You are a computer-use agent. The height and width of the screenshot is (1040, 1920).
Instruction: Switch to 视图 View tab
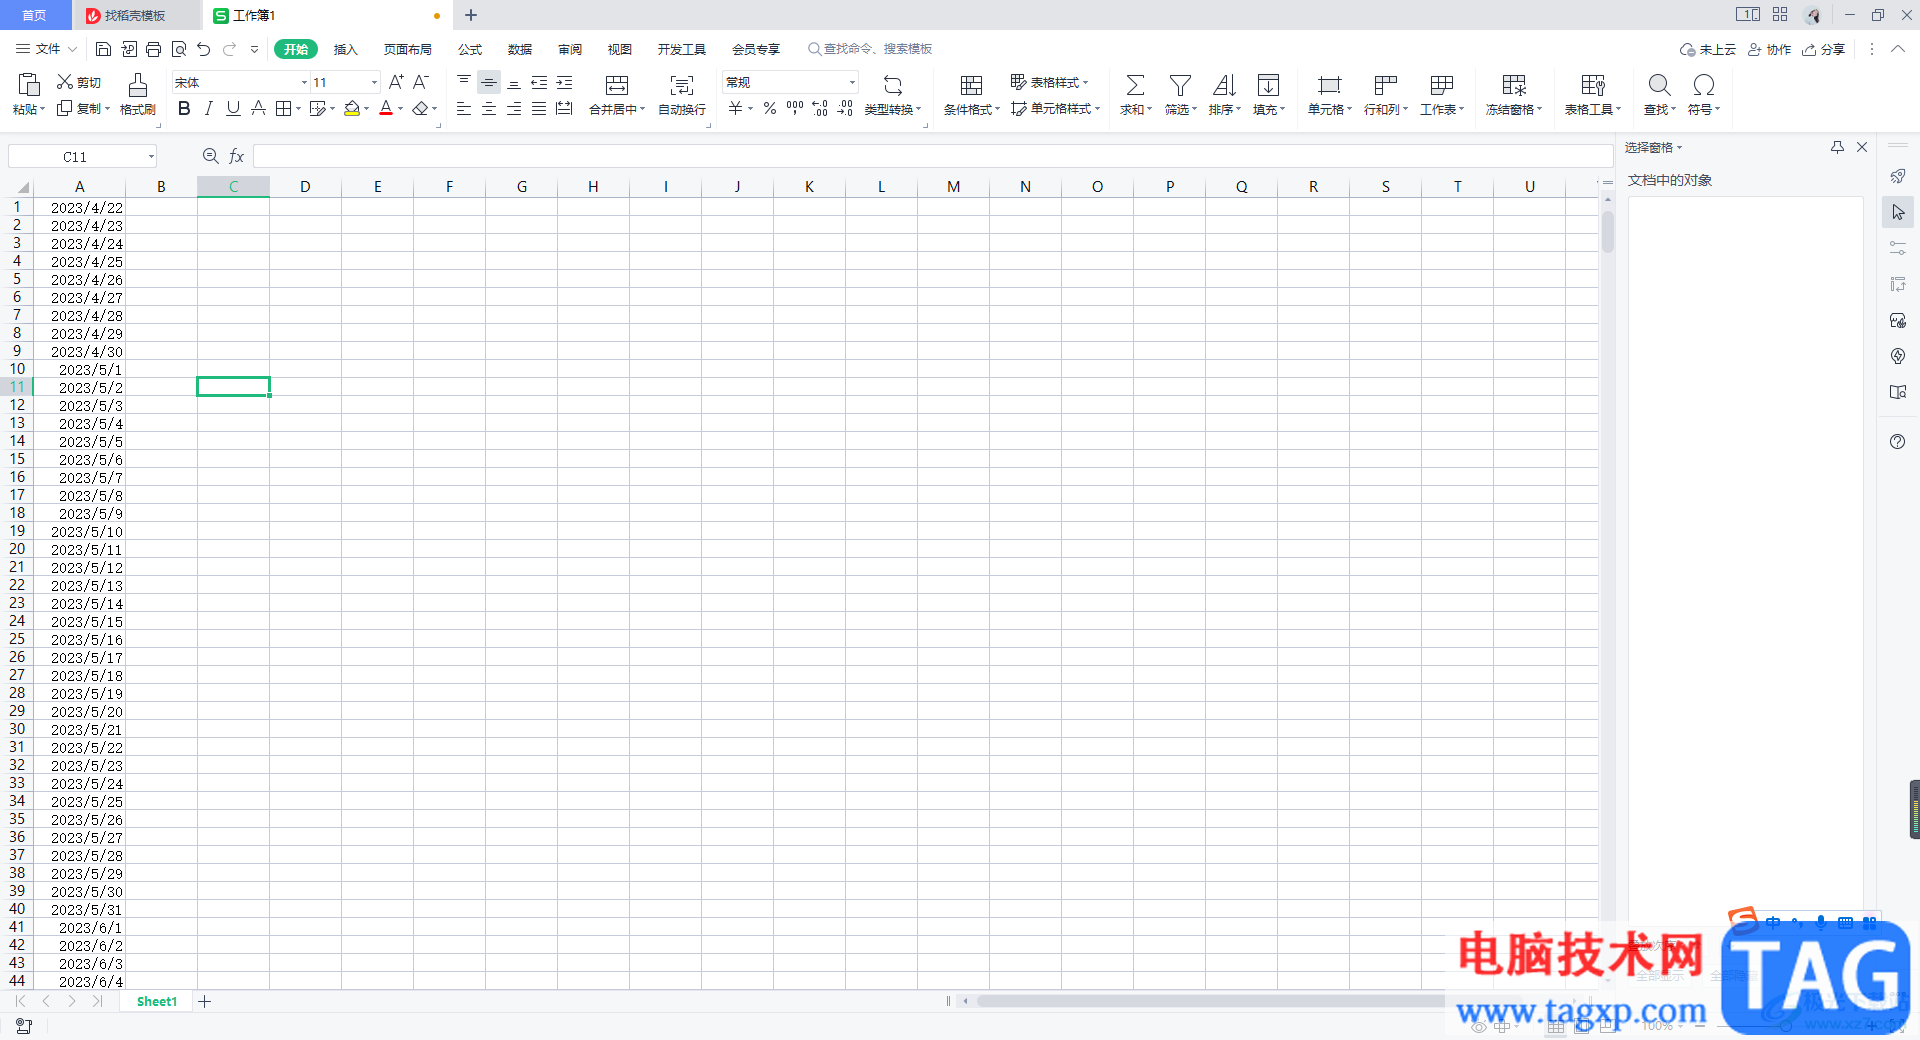[620, 49]
